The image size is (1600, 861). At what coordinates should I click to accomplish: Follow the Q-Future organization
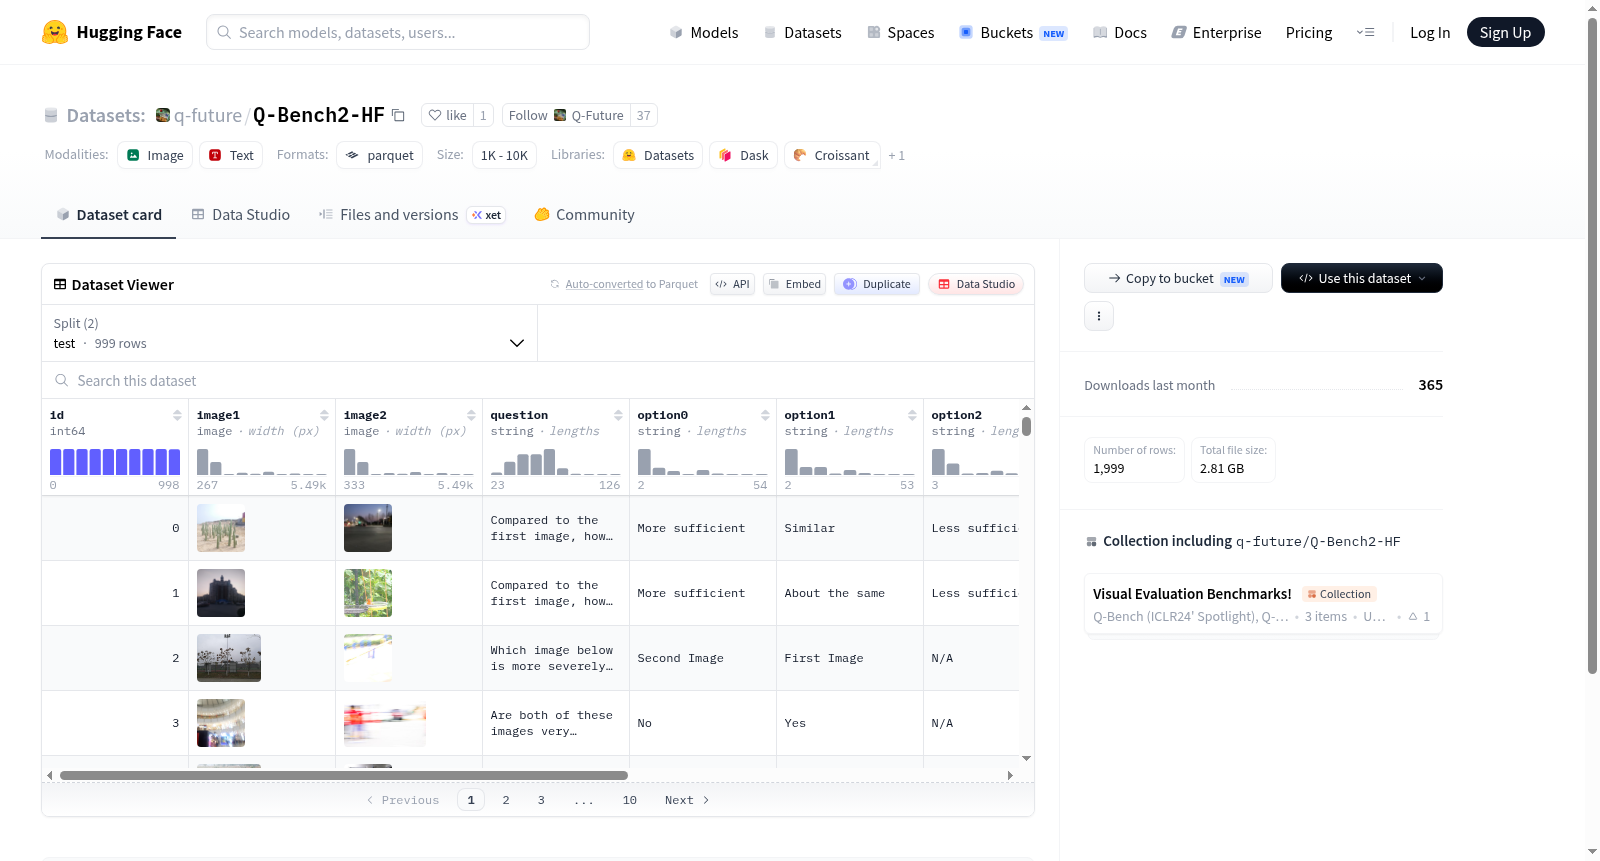pos(566,115)
